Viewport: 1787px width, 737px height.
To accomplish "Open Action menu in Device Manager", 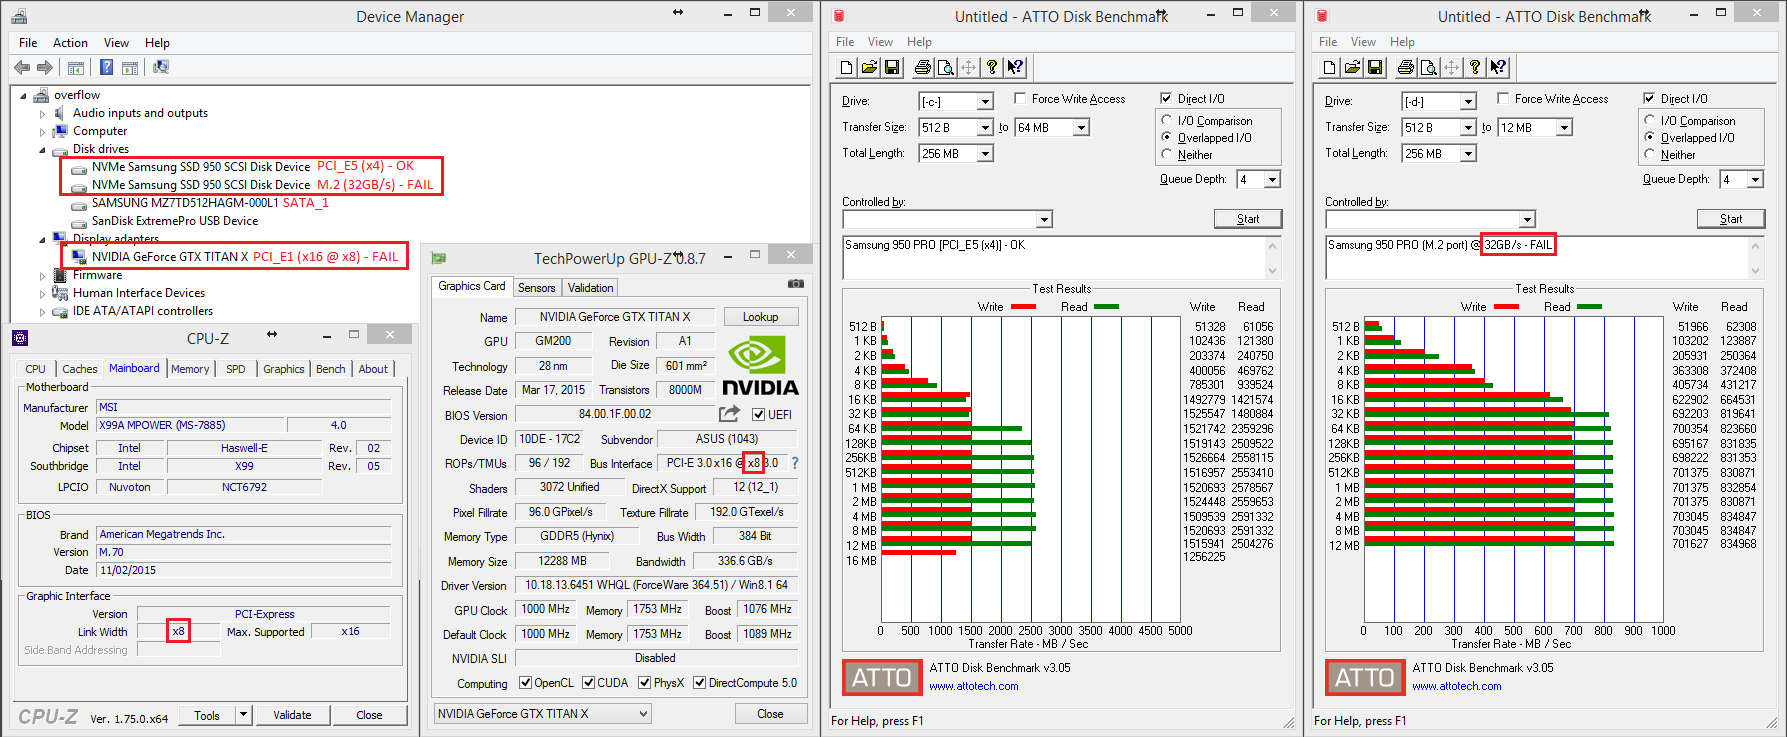I will [70, 43].
